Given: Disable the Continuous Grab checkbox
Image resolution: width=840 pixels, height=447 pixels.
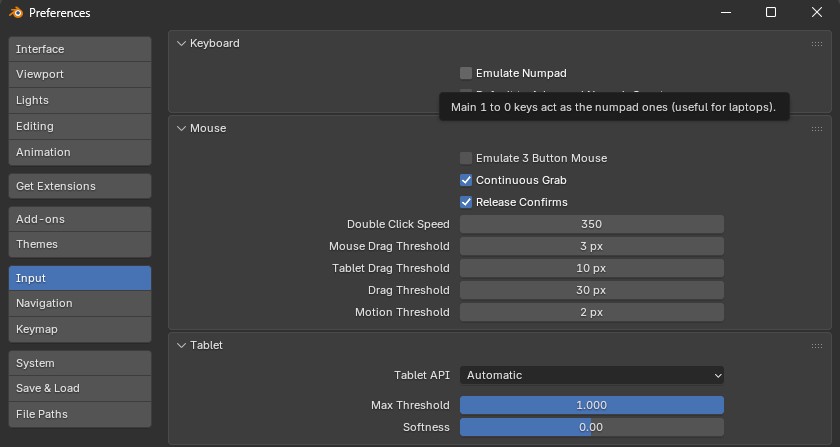Looking at the screenshot, I should (x=466, y=180).
